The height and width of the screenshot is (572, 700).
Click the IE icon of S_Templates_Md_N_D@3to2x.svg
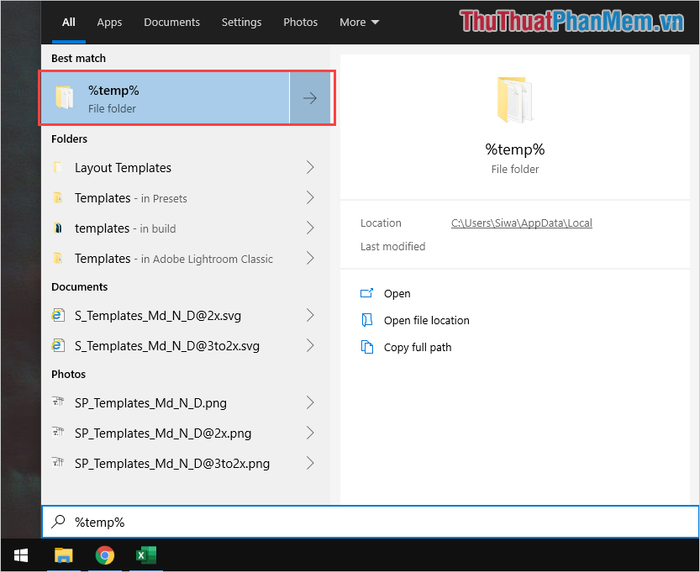tap(58, 346)
